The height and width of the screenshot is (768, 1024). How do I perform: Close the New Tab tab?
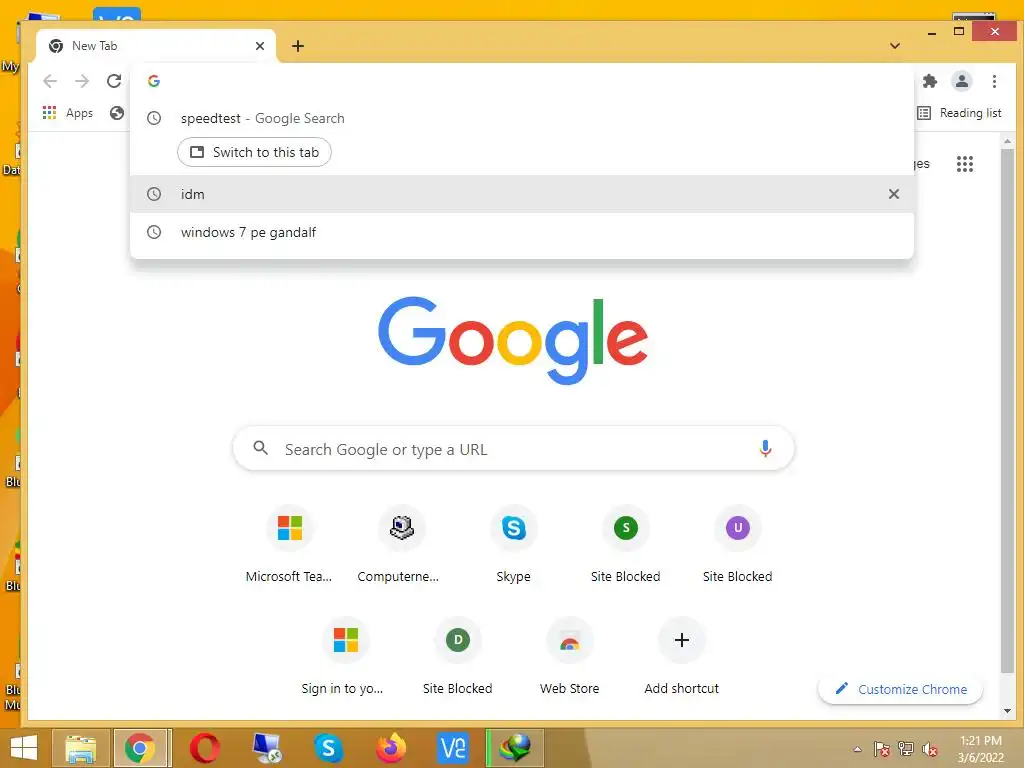click(x=260, y=46)
